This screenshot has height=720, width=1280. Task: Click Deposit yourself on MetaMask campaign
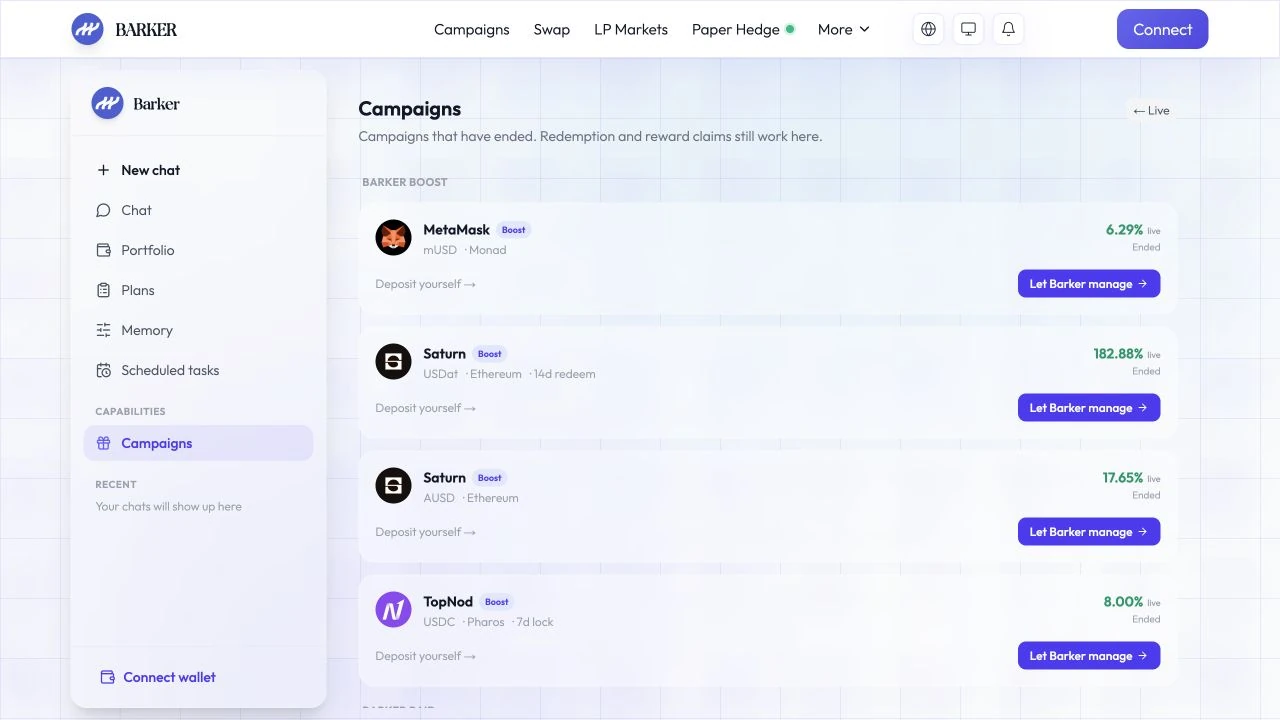pyautogui.click(x=426, y=284)
